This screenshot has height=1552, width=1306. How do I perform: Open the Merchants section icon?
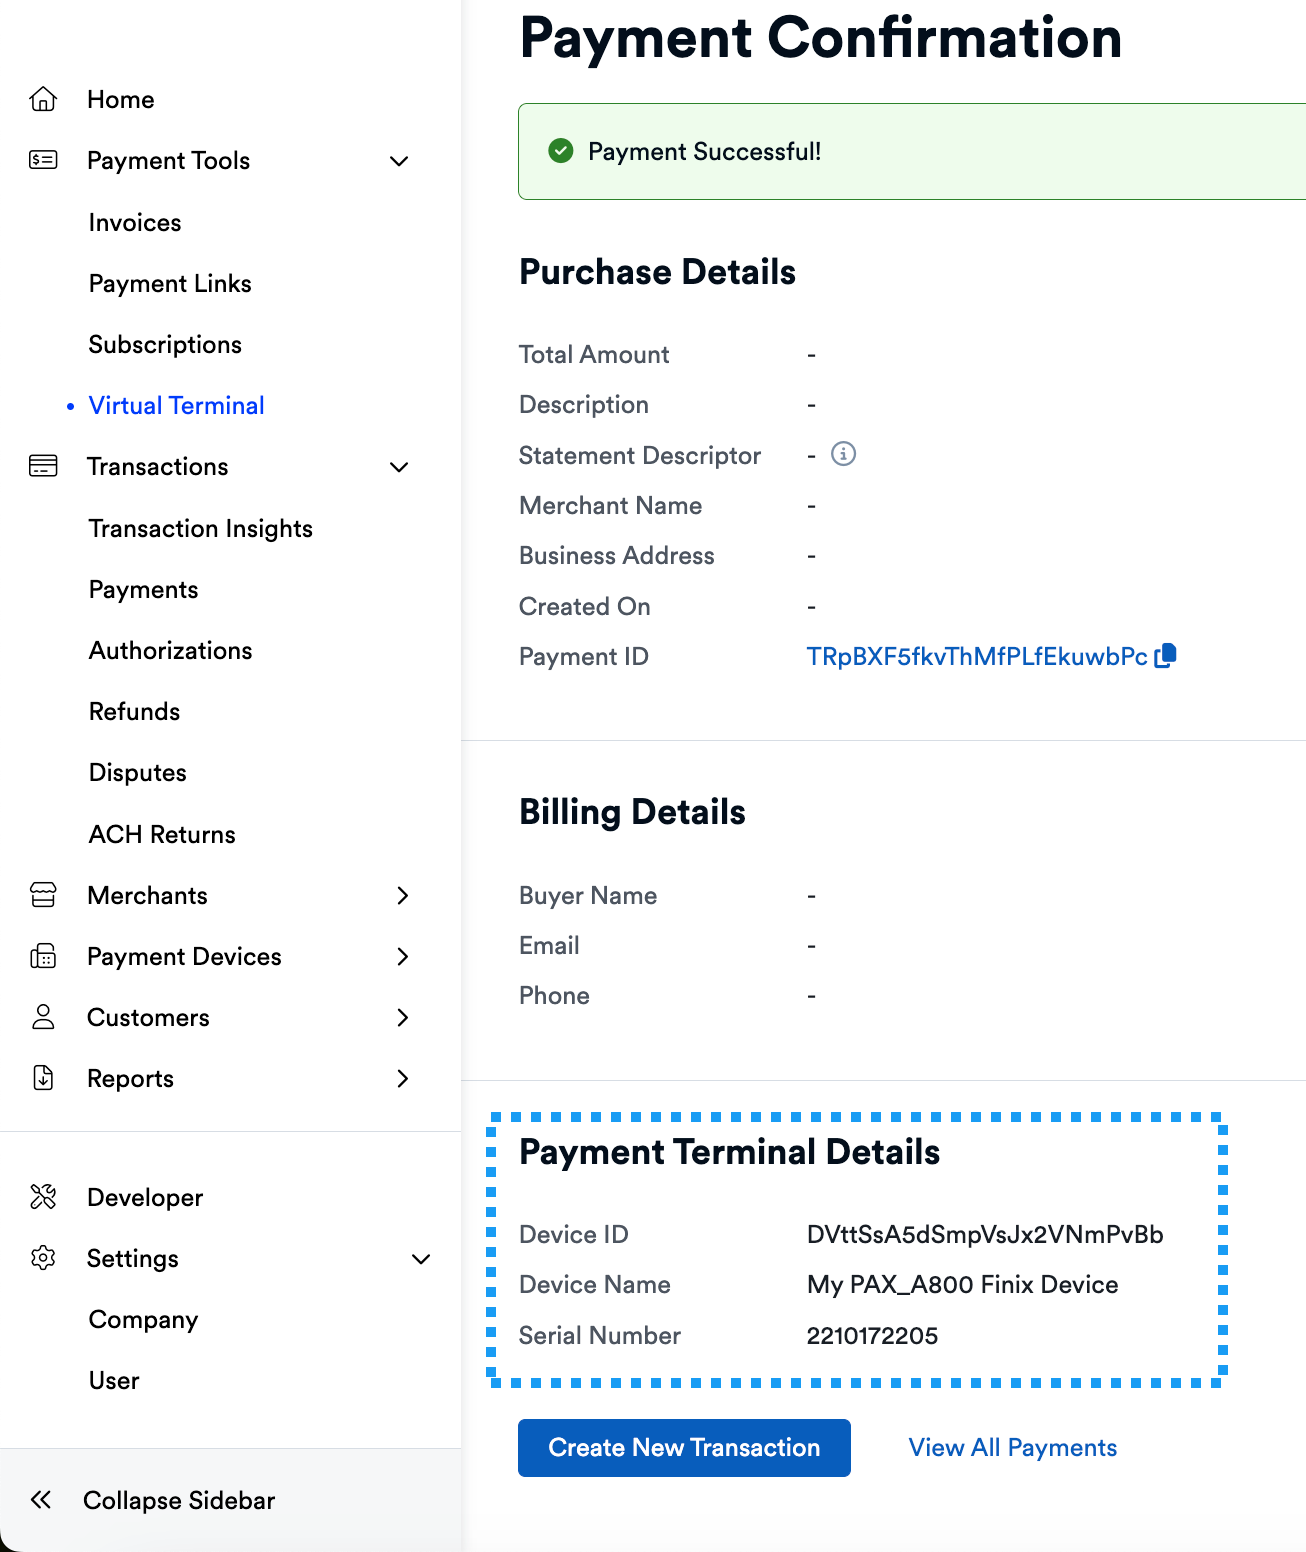pyautogui.click(x=43, y=895)
